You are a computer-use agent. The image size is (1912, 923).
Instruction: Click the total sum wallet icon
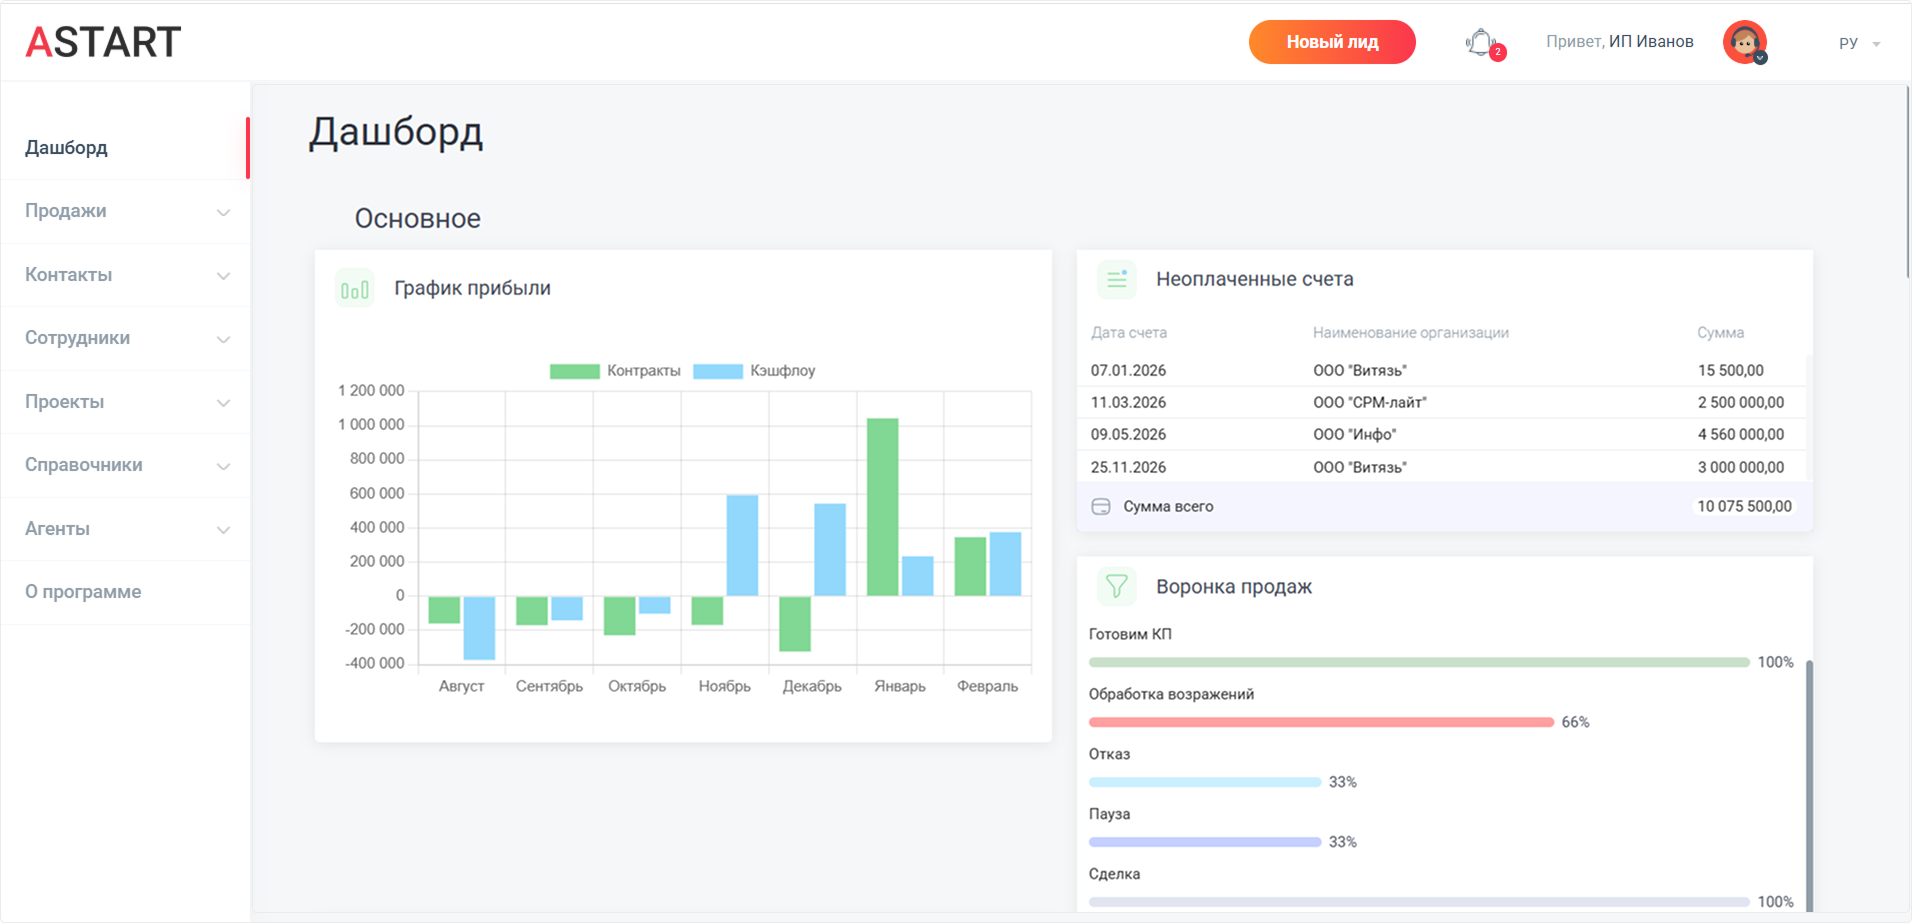(1101, 507)
